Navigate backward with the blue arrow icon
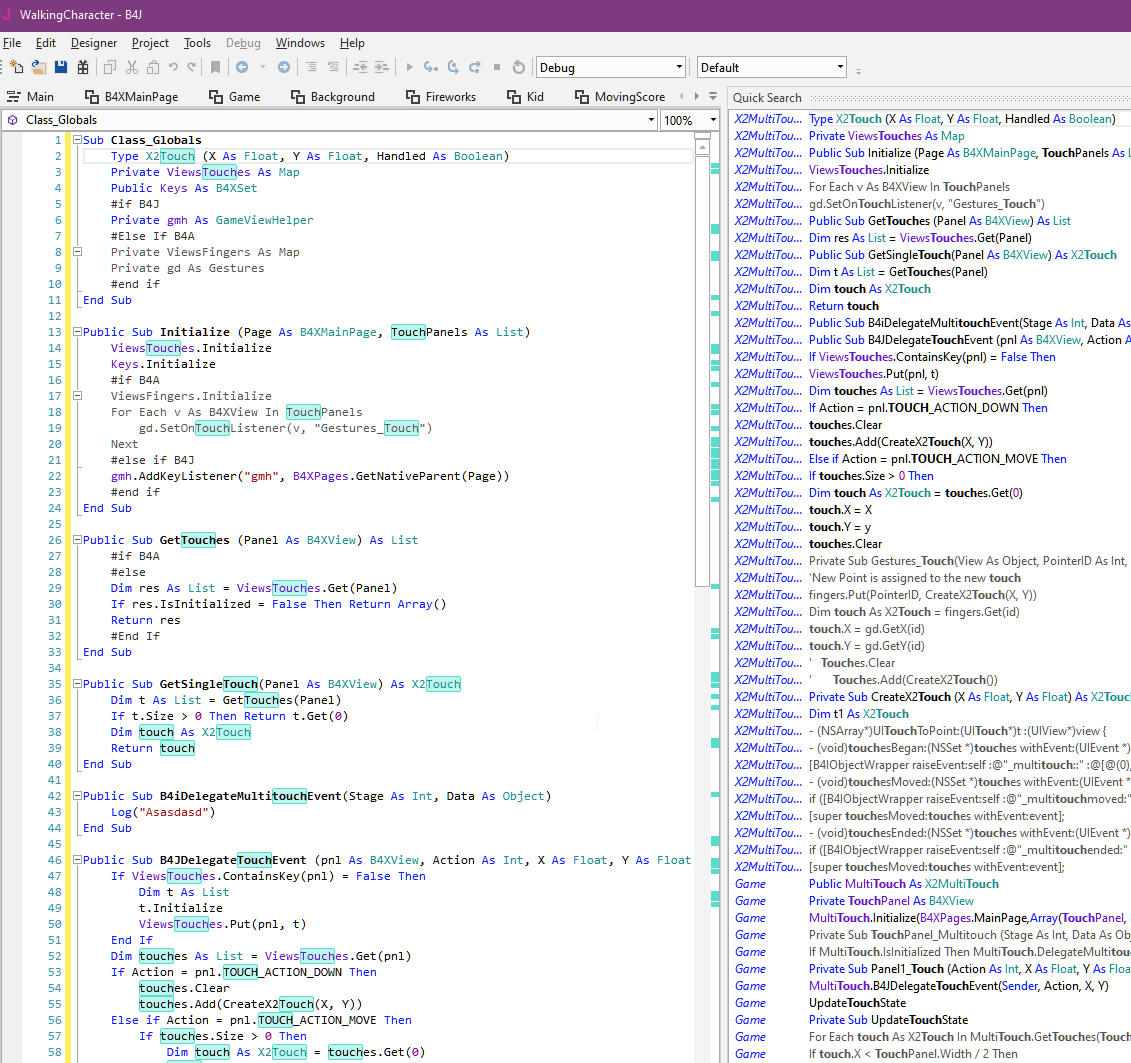This screenshot has width=1131, height=1063. pyautogui.click(x=241, y=67)
